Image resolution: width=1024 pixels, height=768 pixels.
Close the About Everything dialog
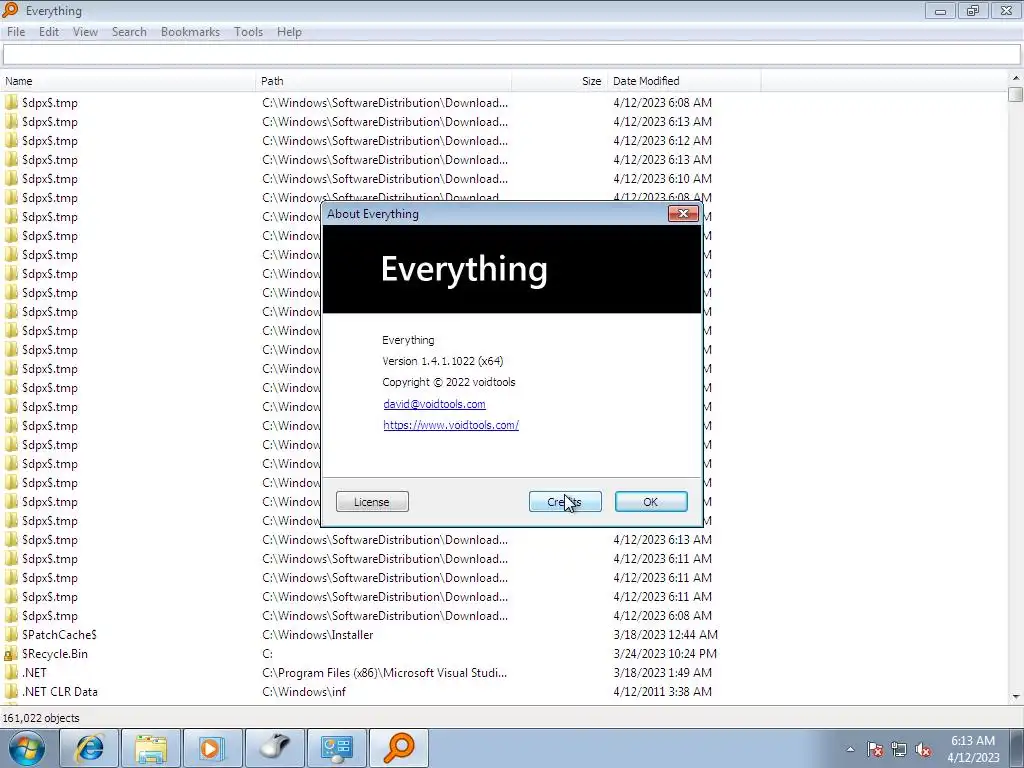click(683, 214)
